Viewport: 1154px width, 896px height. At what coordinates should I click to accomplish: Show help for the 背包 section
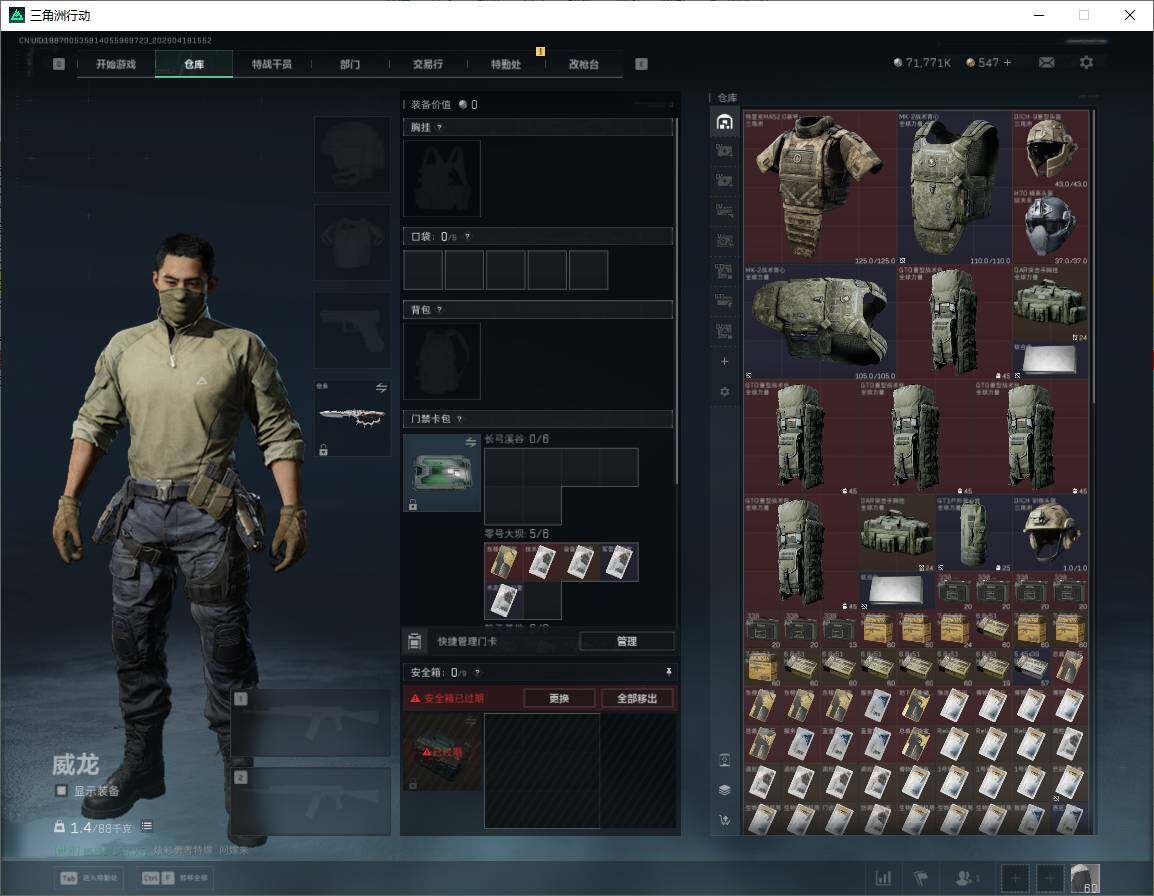(439, 310)
